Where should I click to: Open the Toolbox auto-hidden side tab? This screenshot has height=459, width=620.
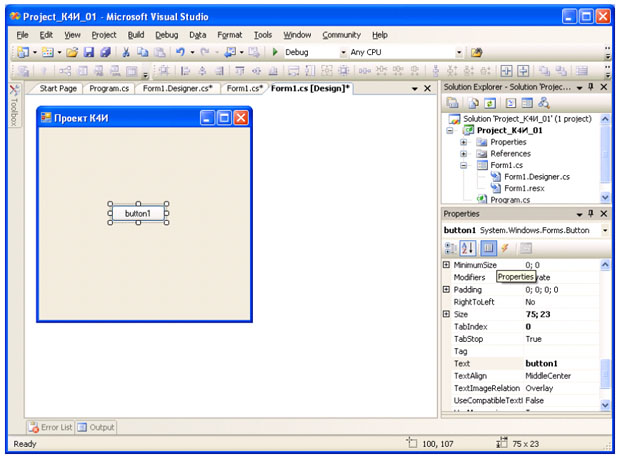click(x=14, y=106)
